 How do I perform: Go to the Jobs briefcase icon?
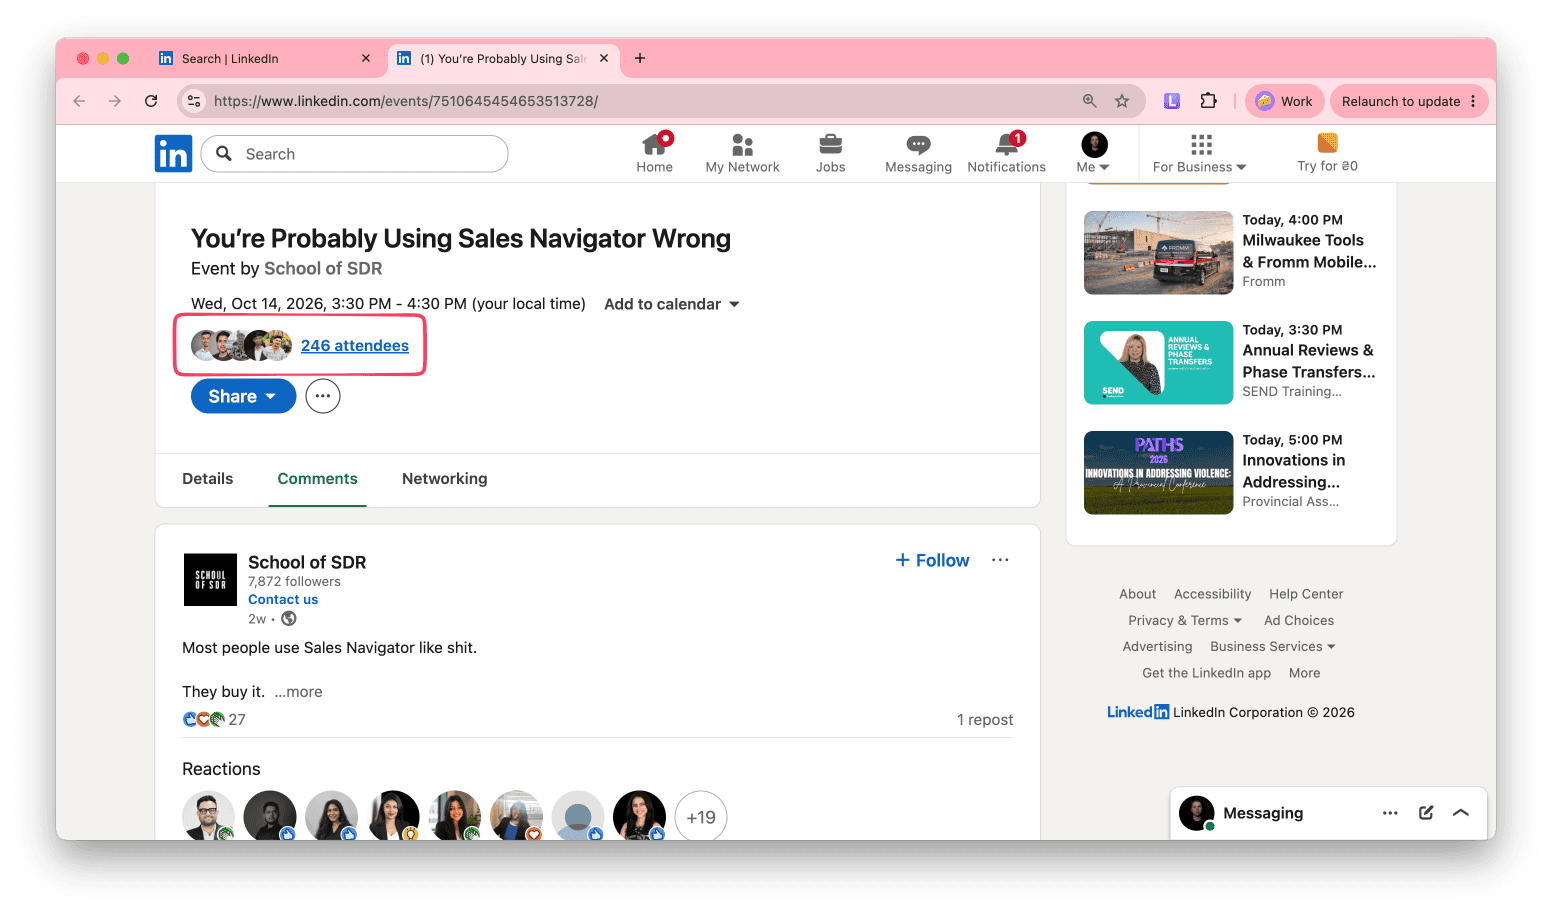click(x=831, y=144)
